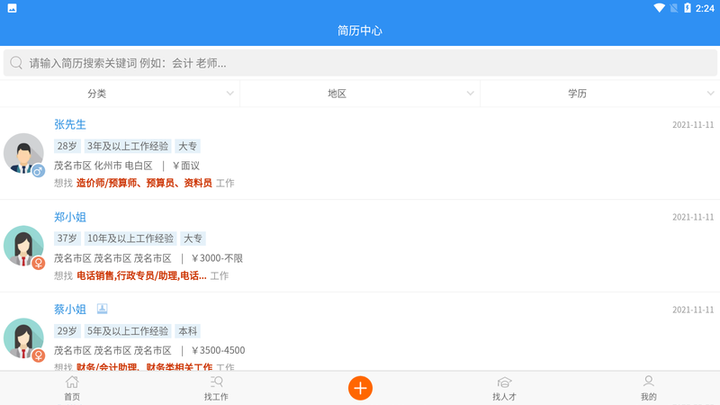Tap 张先生's avatar picture
The height and width of the screenshot is (405, 720).
[x=23, y=153]
